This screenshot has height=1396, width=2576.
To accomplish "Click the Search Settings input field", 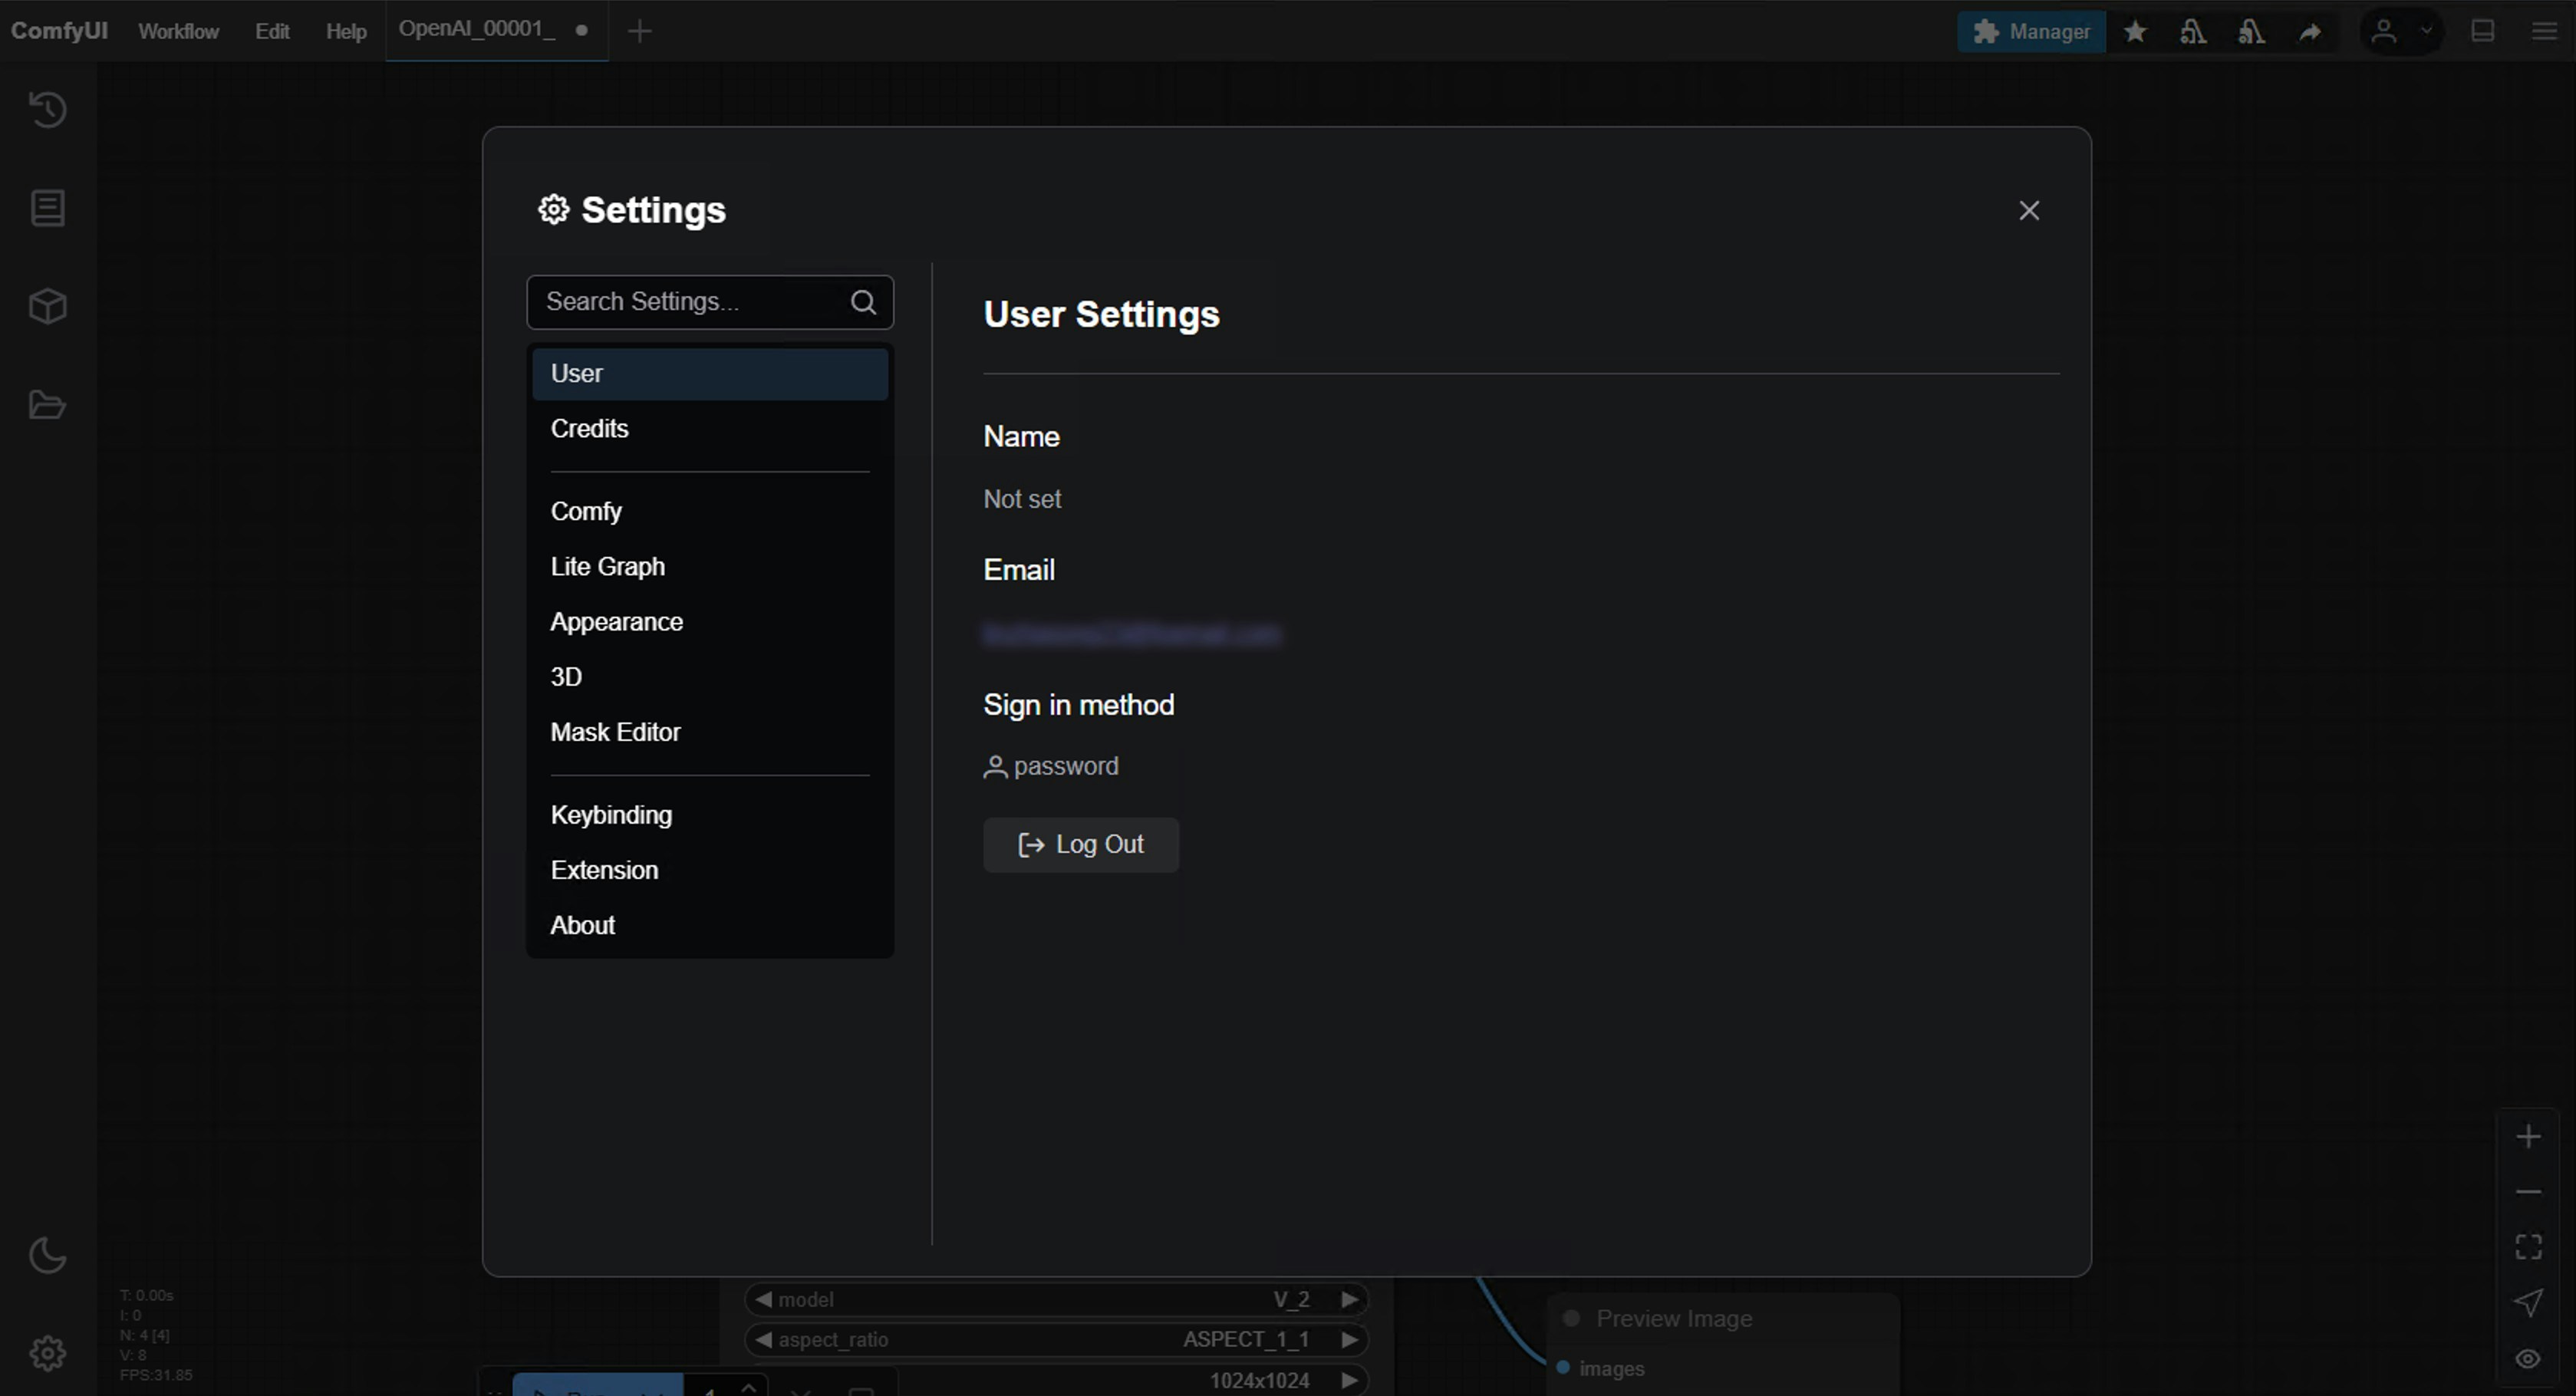I will (x=690, y=302).
